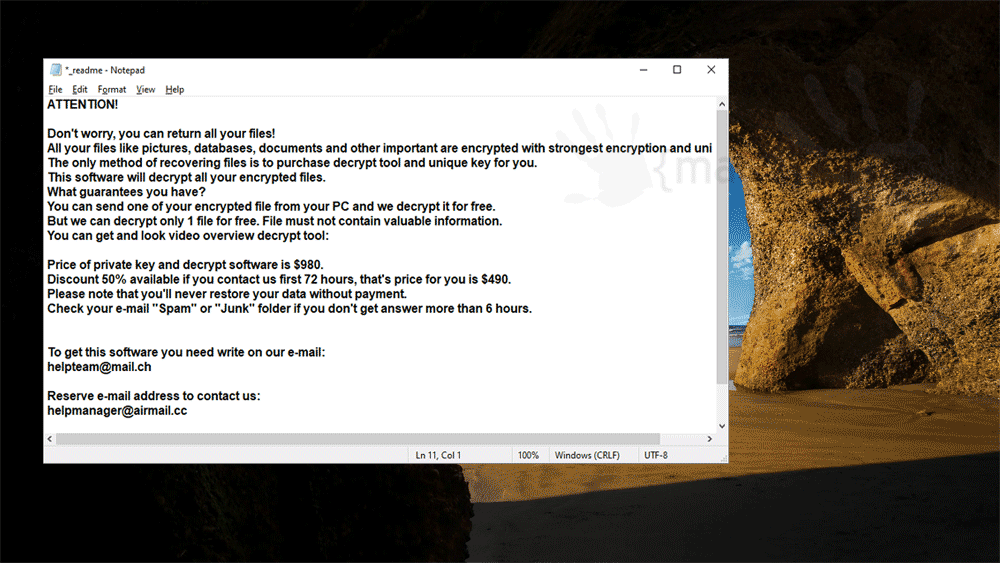
Task: Click the horizontal scrollbar left arrow
Action: 50,439
